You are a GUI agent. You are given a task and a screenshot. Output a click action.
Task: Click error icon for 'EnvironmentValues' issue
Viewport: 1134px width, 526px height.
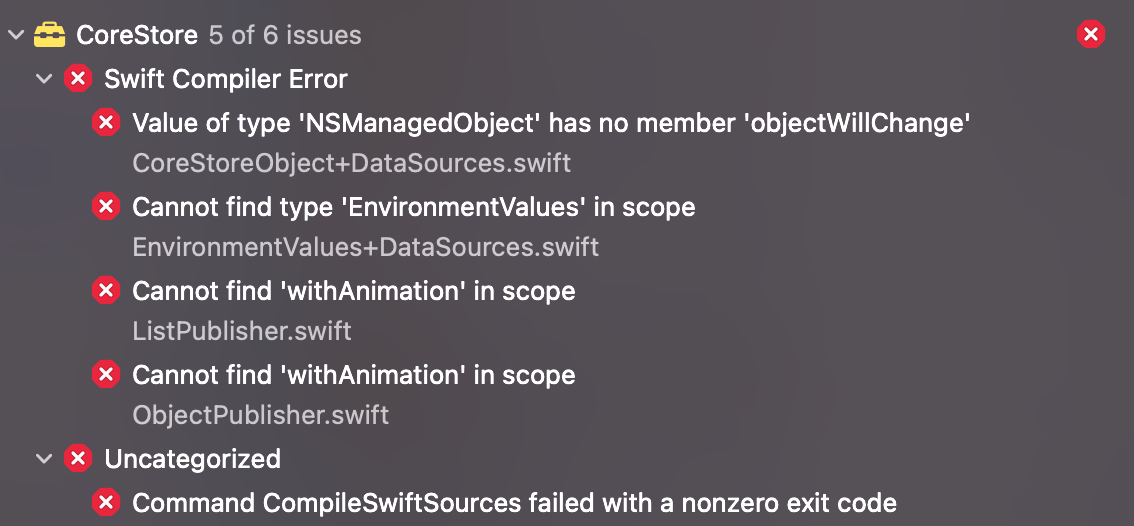coord(105,207)
